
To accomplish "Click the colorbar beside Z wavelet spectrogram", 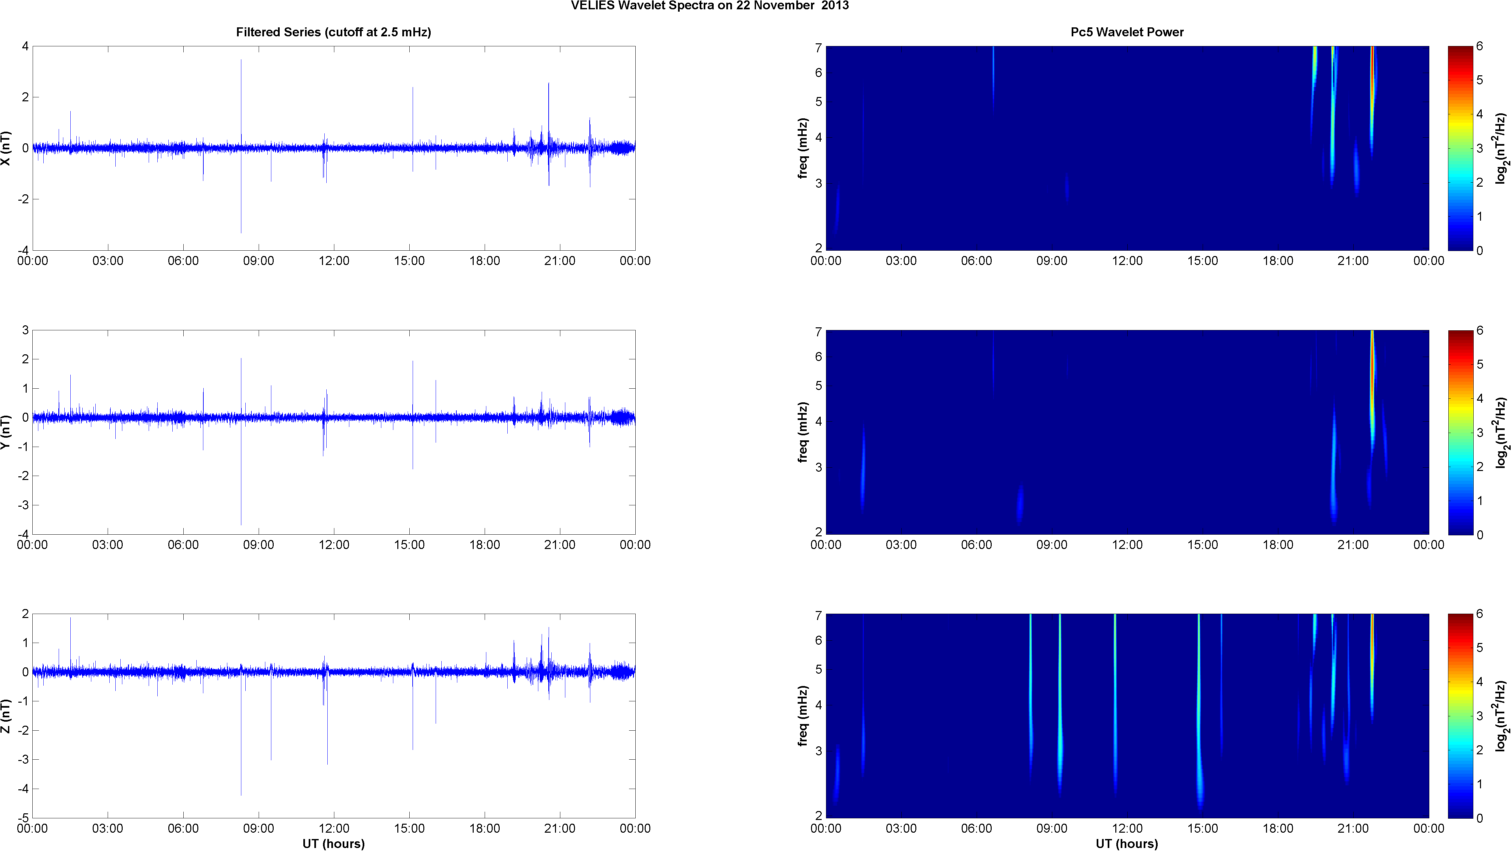I will [1460, 716].
